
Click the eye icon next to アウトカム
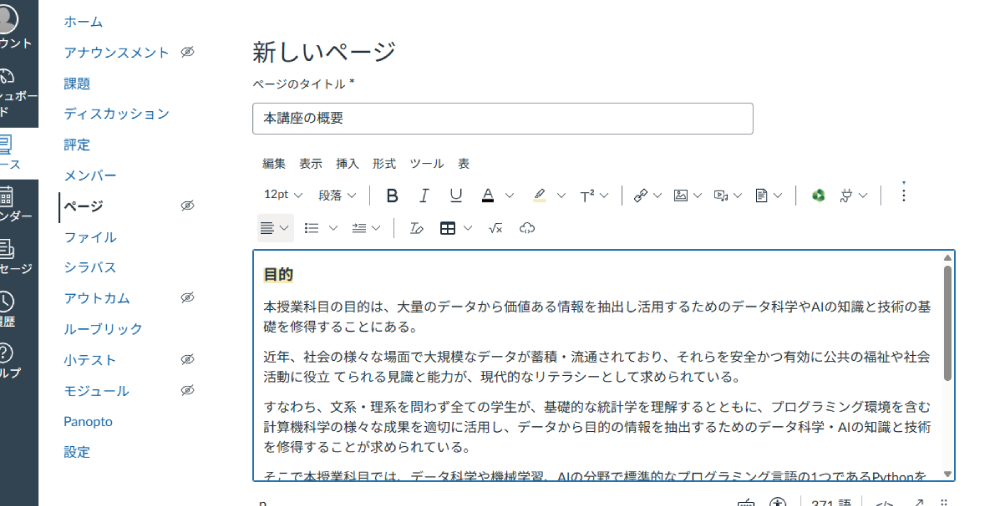(x=187, y=297)
